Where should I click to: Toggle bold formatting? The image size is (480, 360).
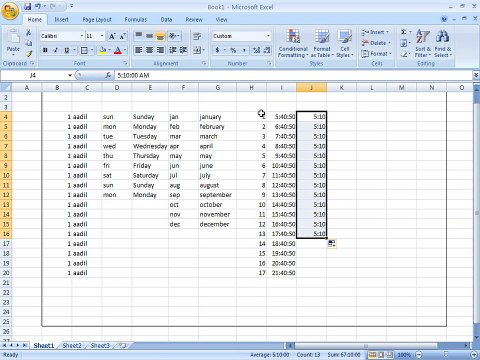click(45, 50)
